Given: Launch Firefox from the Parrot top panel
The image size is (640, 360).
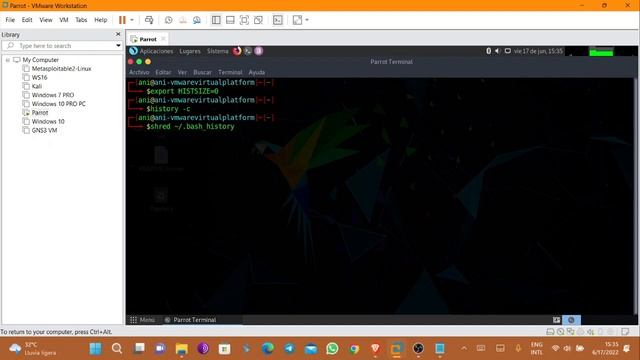Looking at the screenshot, I should (237, 51).
